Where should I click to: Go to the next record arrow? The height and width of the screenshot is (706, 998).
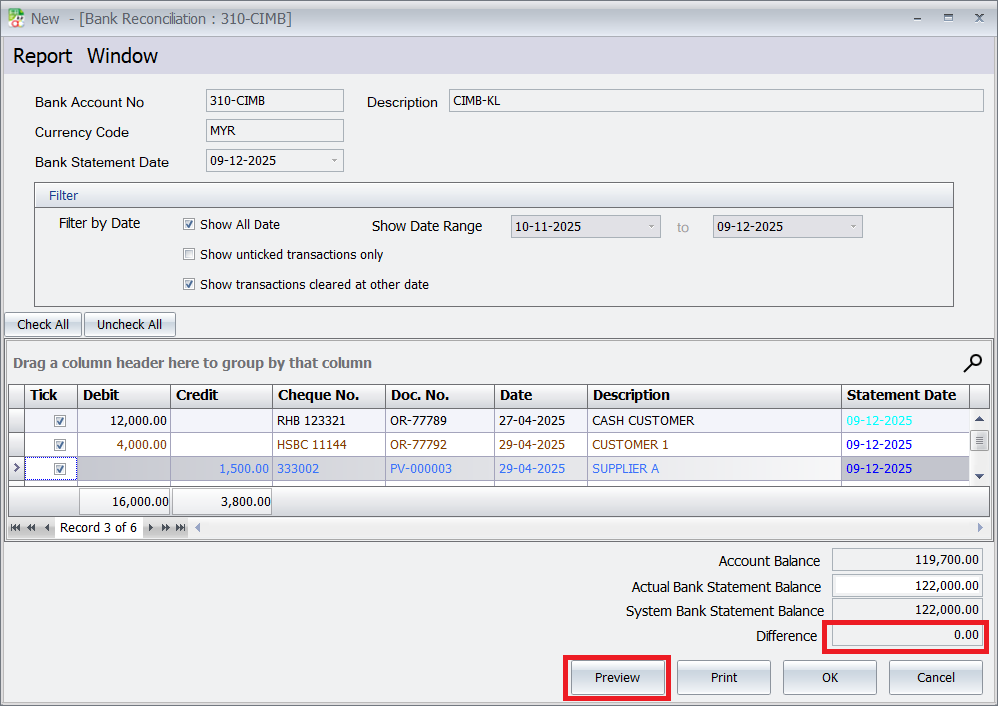tap(150, 527)
